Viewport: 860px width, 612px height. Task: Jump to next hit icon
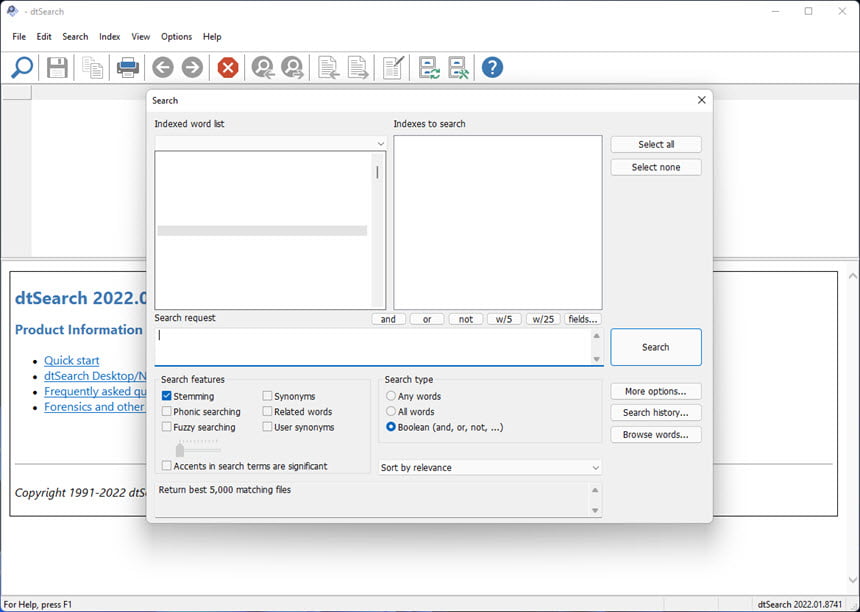click(x=292, y=67)
